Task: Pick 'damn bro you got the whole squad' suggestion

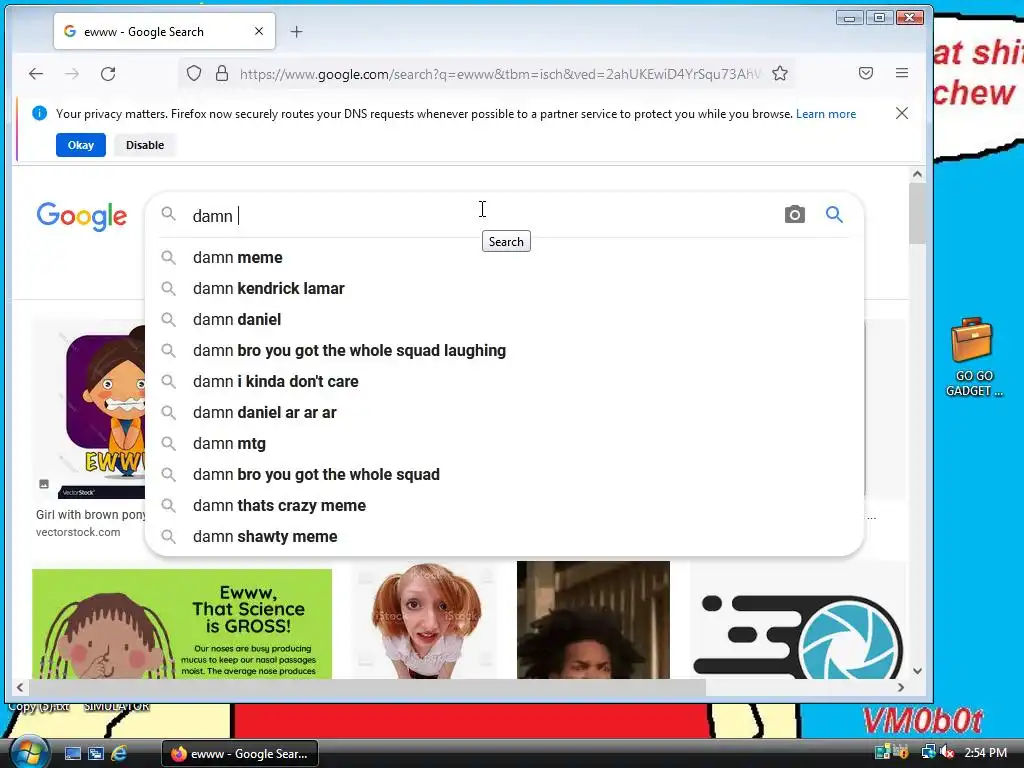Action: (505, 474)
